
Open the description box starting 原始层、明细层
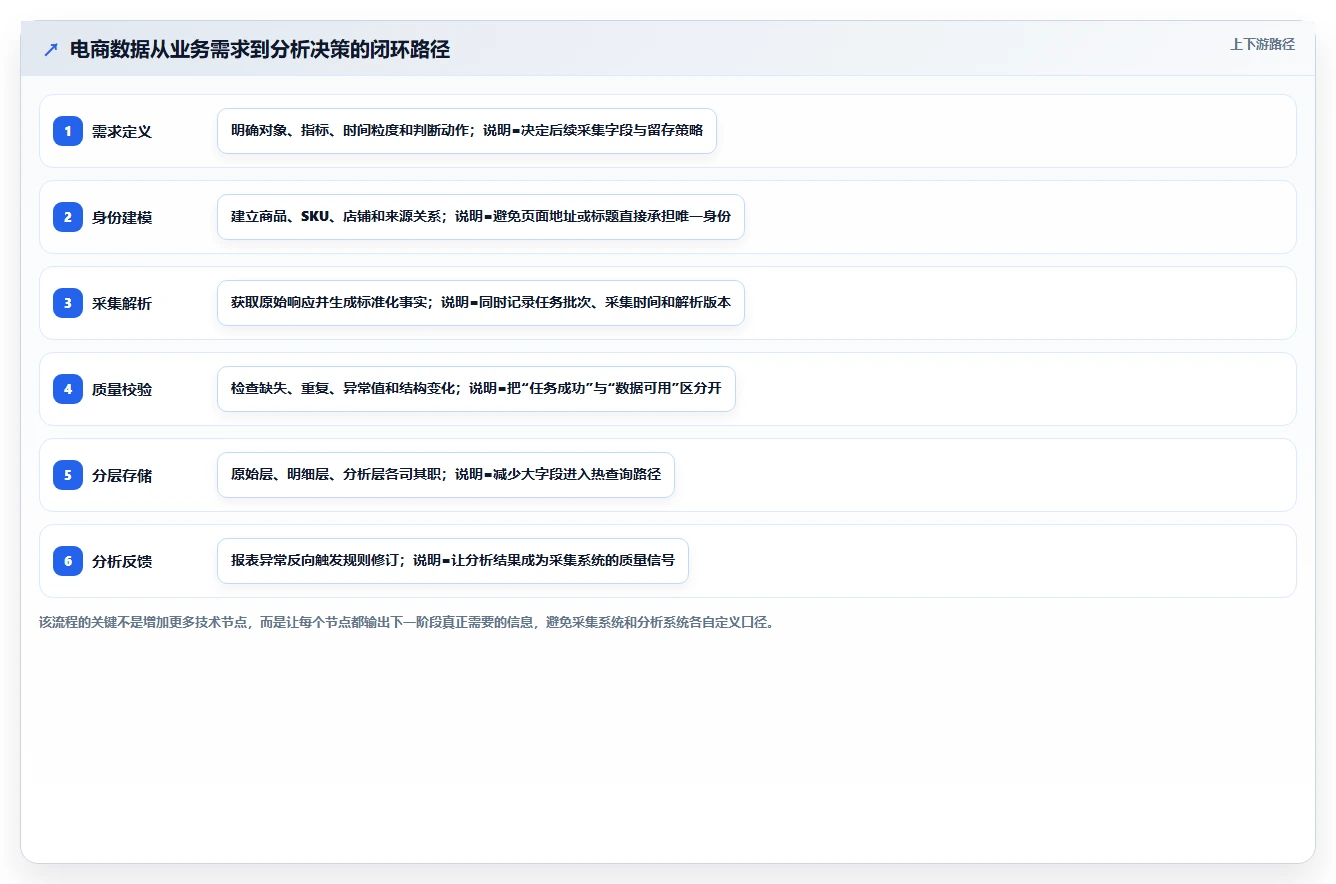(446, 475)
